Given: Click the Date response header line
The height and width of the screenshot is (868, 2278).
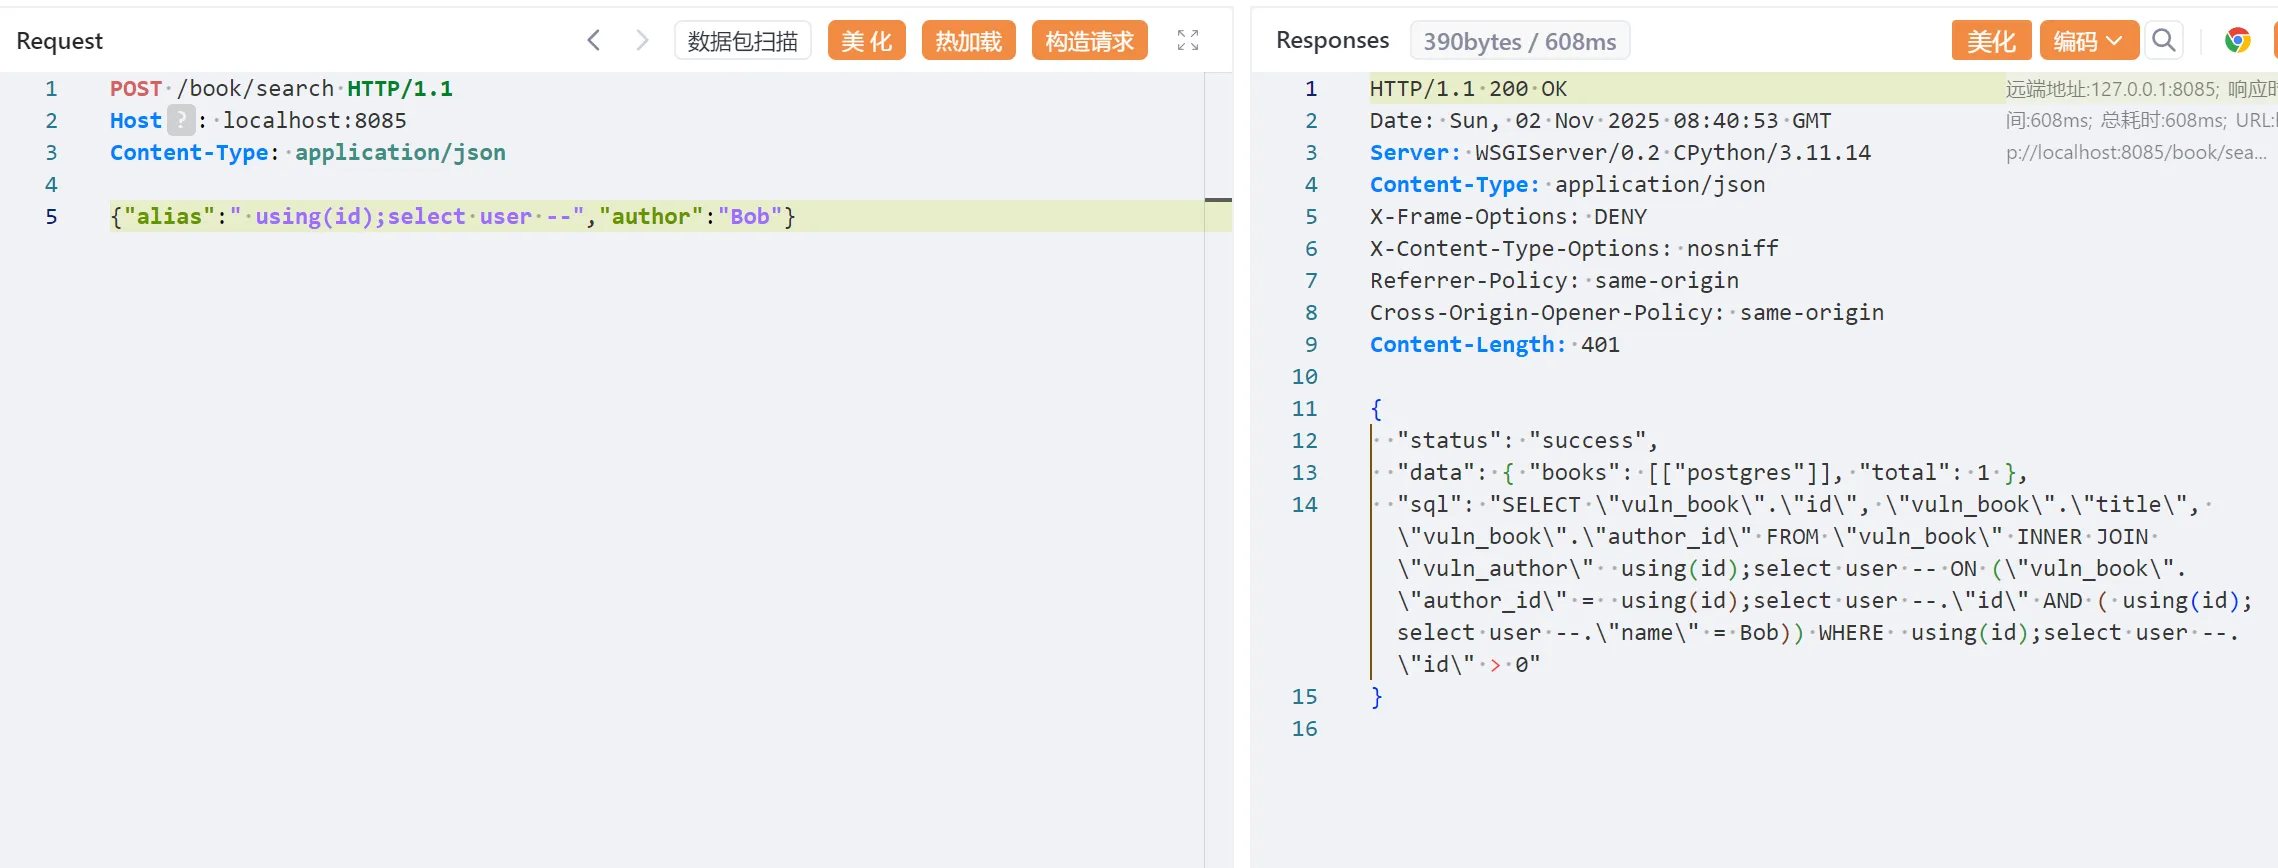Looking at the screenshot, I should [x=1600, y=120].
